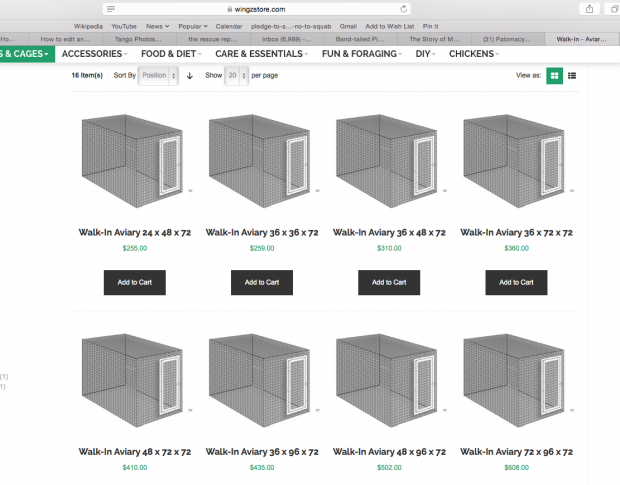Switch to the (31) Palomacy tab

click(x=507, y=39)
